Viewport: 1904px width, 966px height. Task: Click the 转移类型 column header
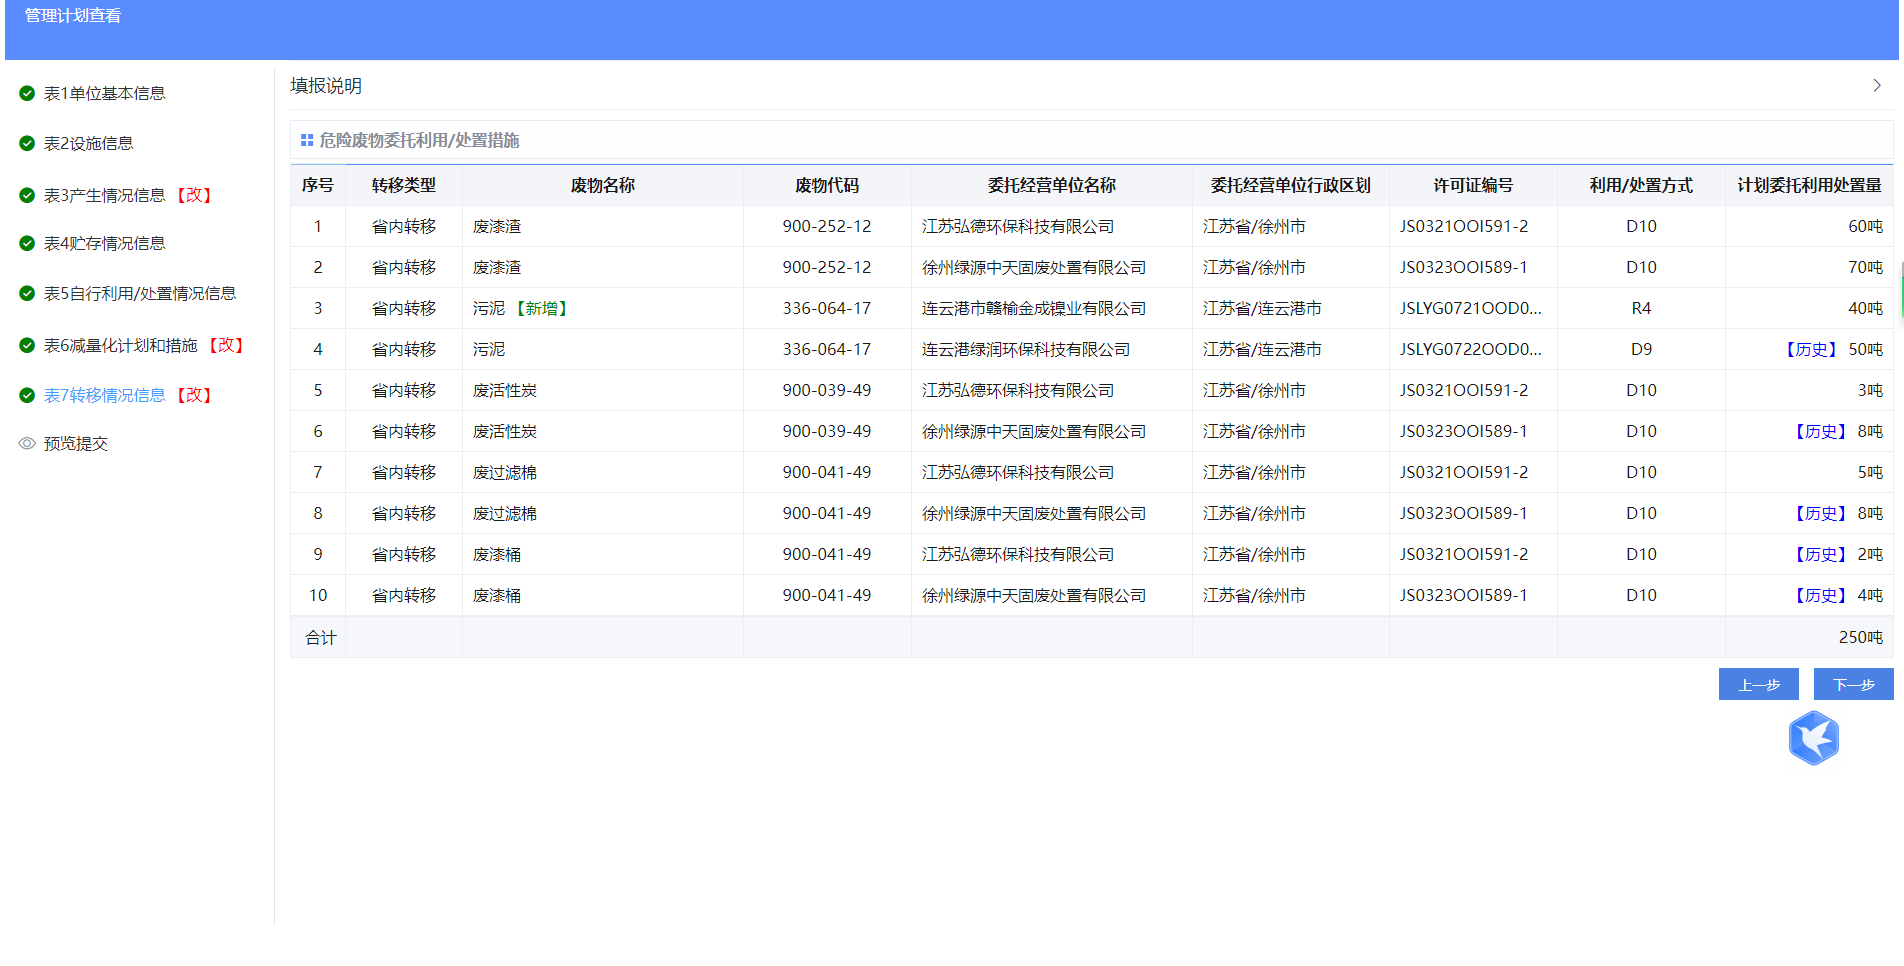click(403, 185)
